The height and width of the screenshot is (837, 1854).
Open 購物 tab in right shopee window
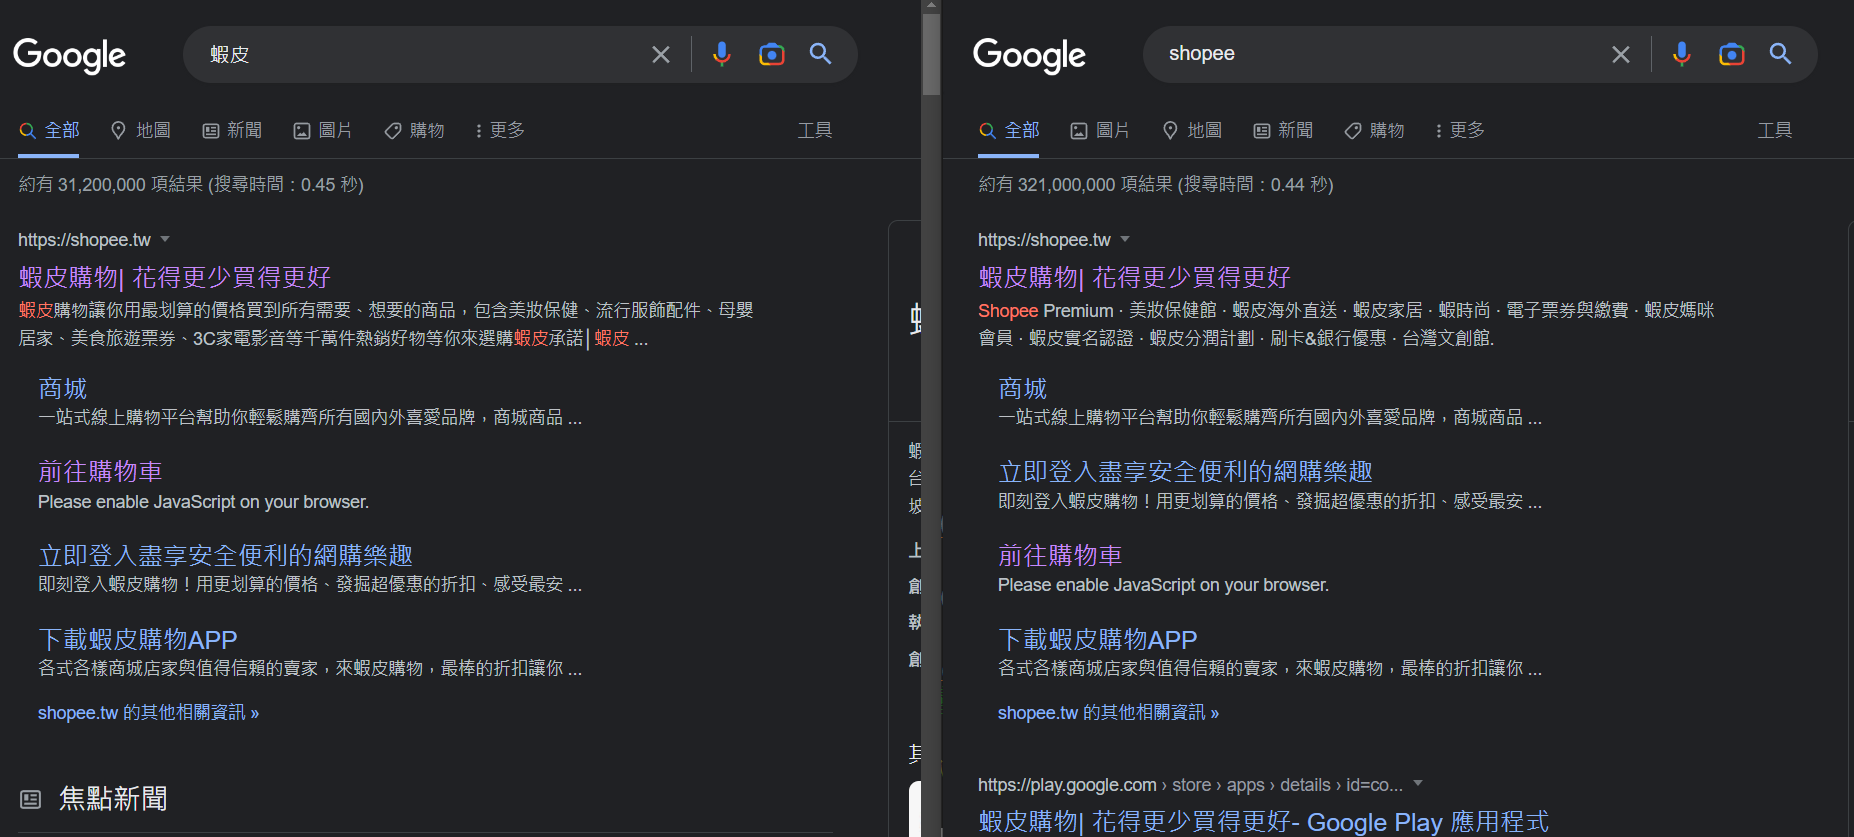(1374, 130)
